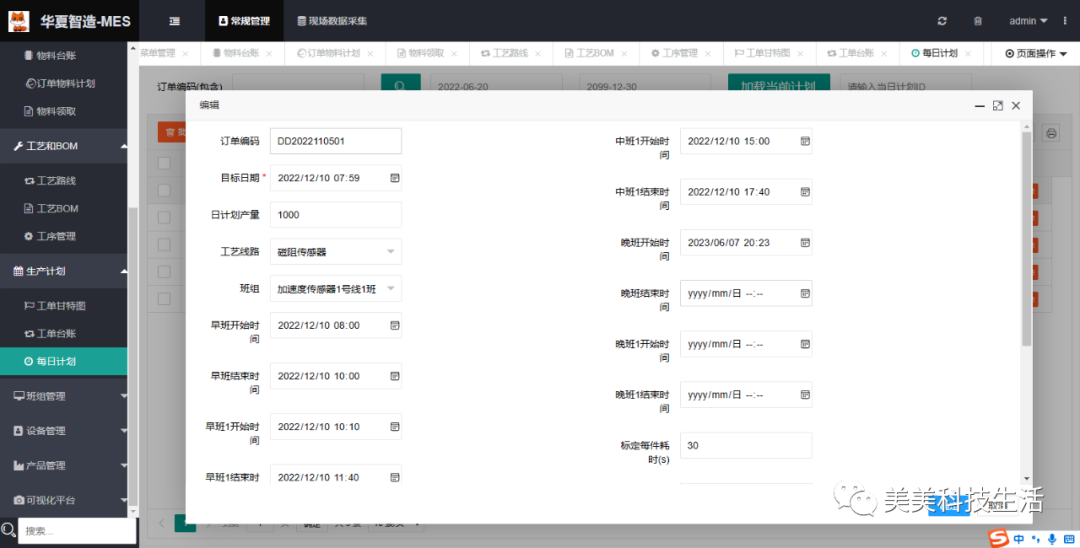1080x548 pixels.
Task: Open the 工艺线路 dropdown
Action: pyautogui.click(x=335, y=252)
